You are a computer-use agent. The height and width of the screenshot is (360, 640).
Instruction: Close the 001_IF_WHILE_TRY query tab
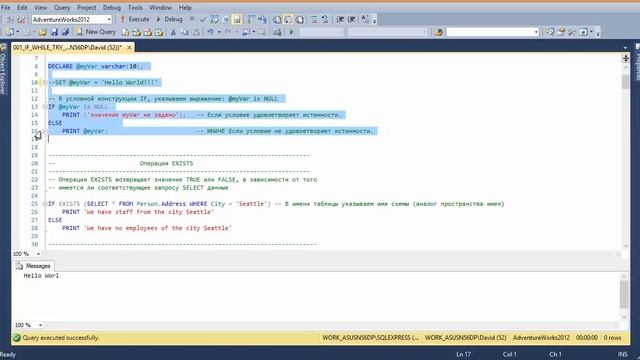point(129,47)
